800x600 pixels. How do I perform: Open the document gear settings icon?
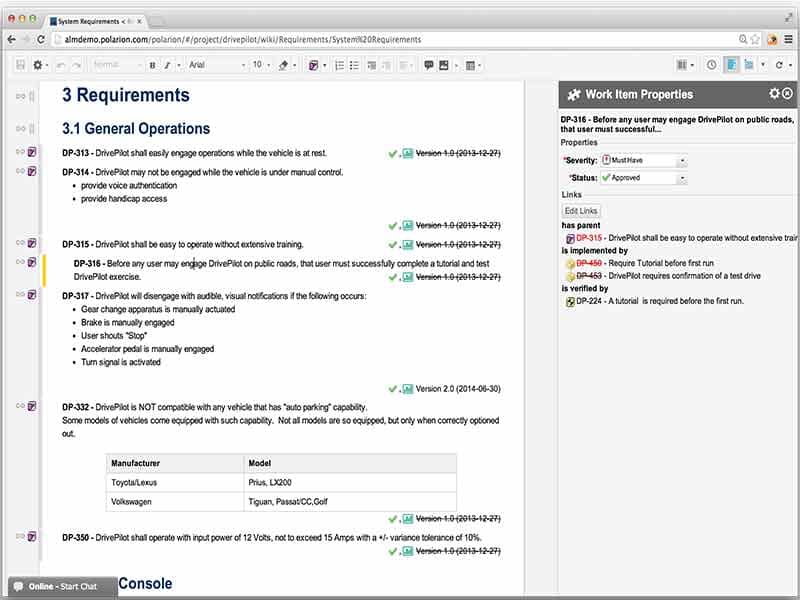[x=37, y=65]
